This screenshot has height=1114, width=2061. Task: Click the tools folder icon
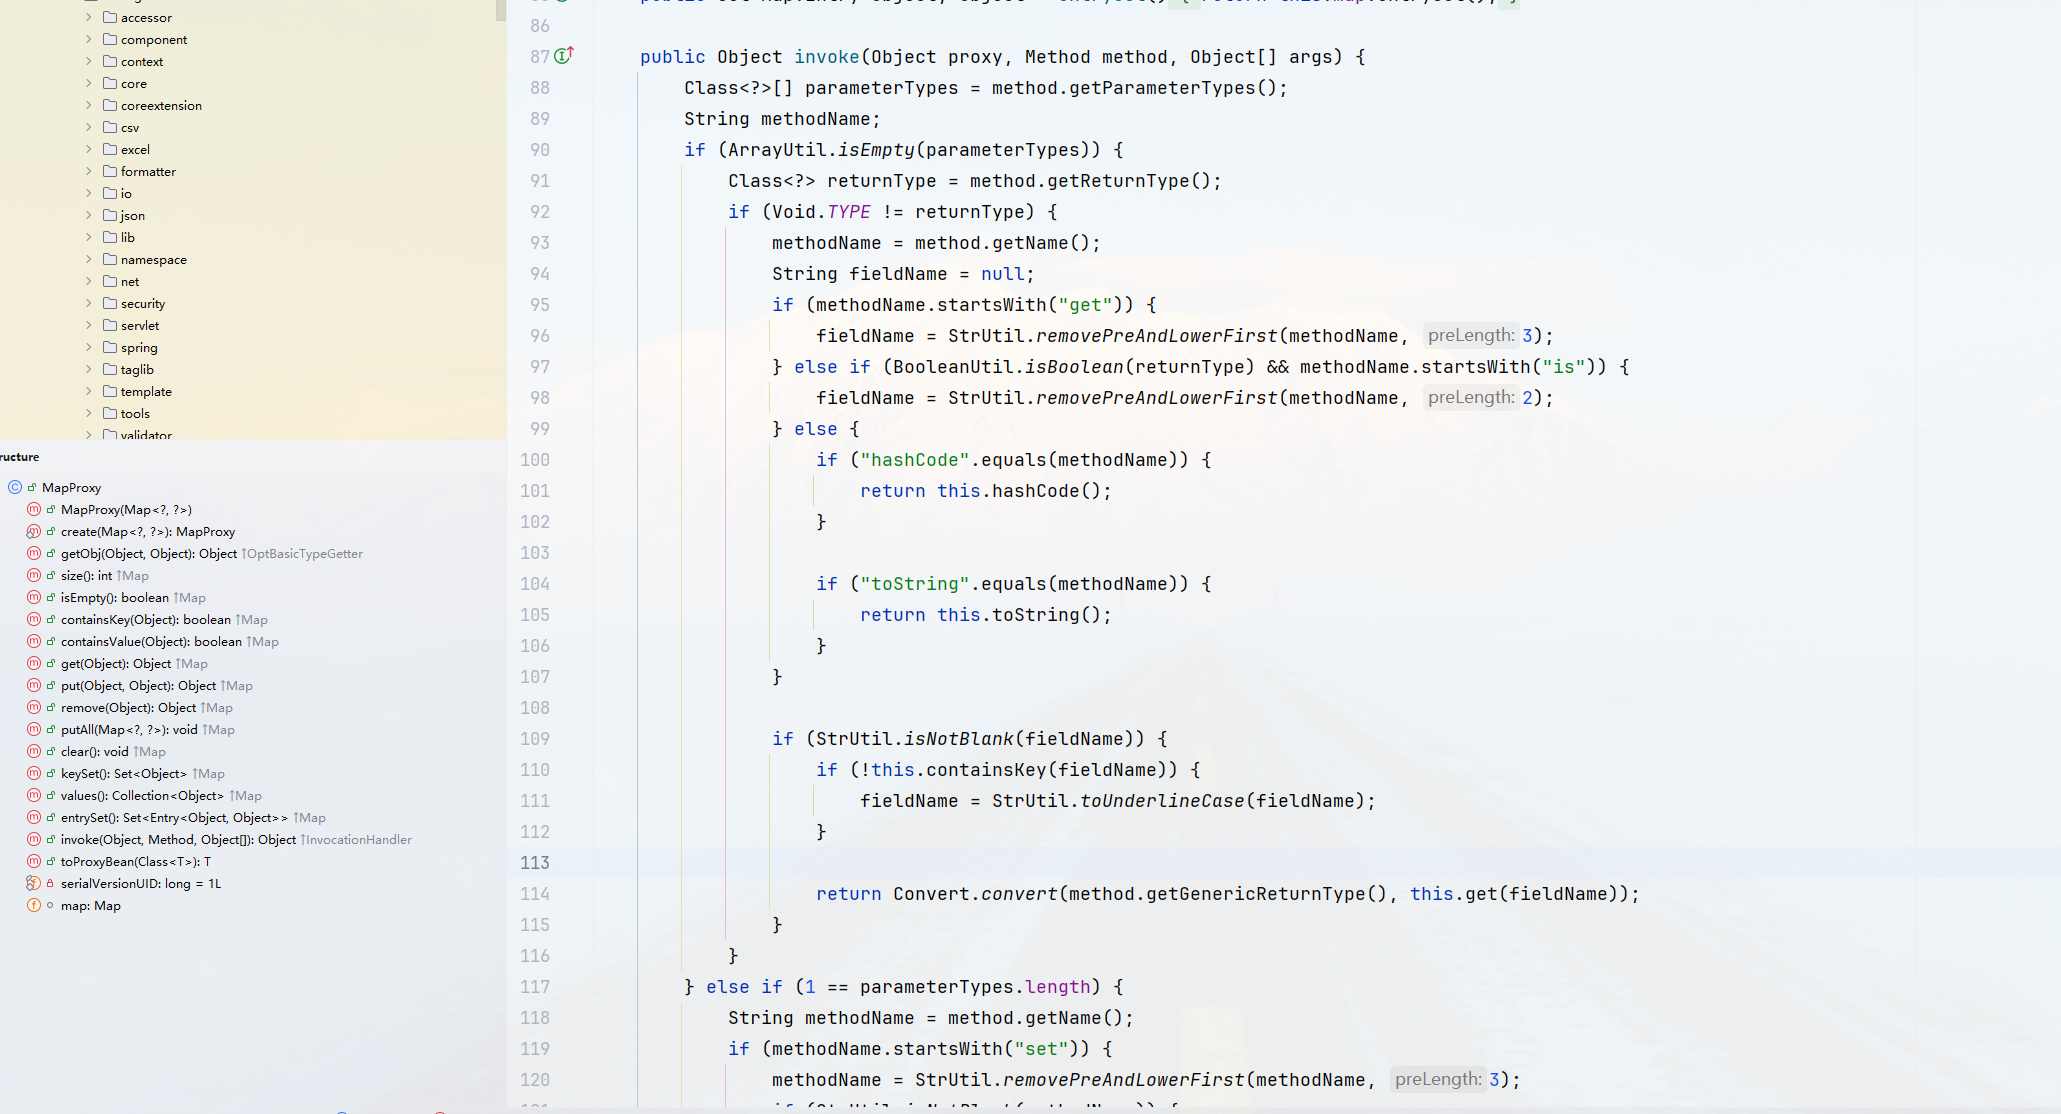(x=110, y=413)
